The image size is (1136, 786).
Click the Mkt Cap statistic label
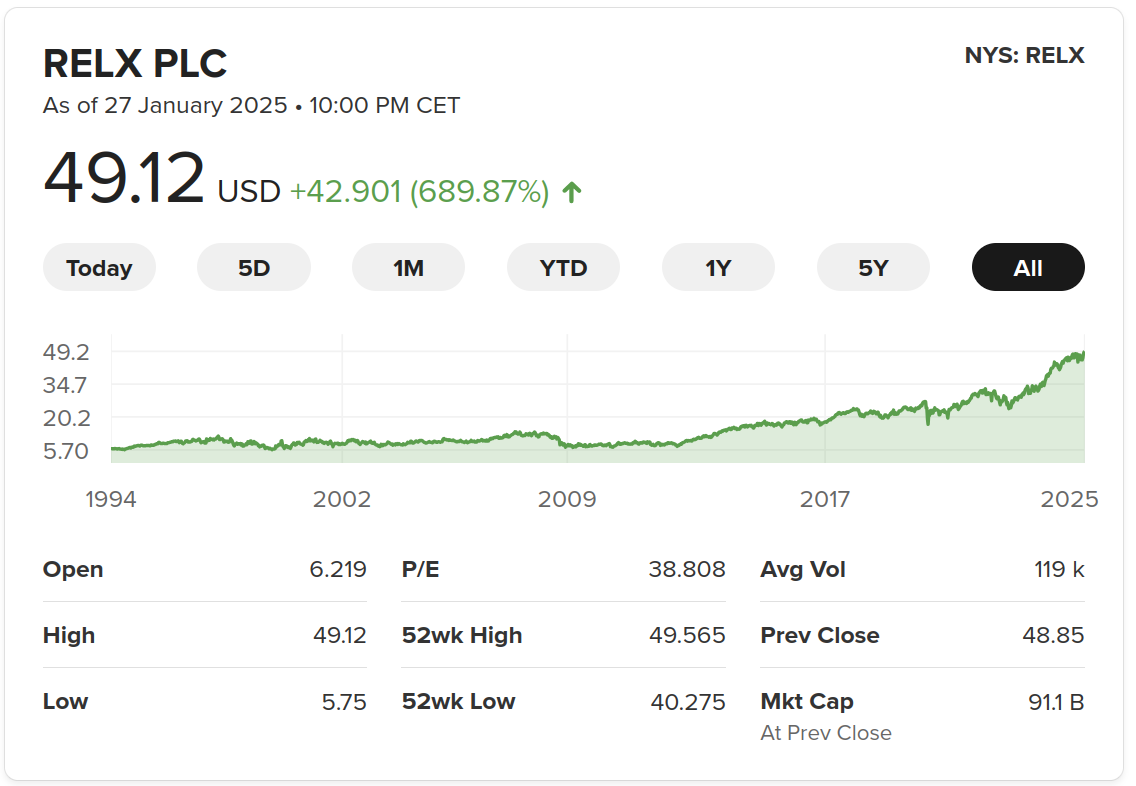point(807,701)
